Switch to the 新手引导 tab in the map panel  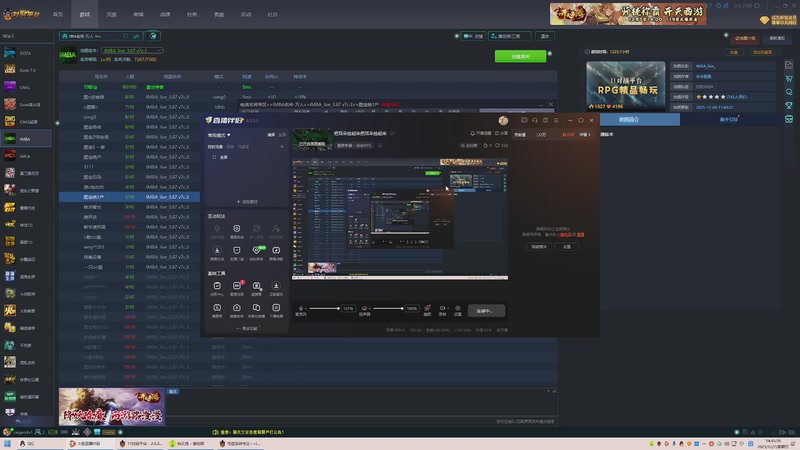click(729, 119)
